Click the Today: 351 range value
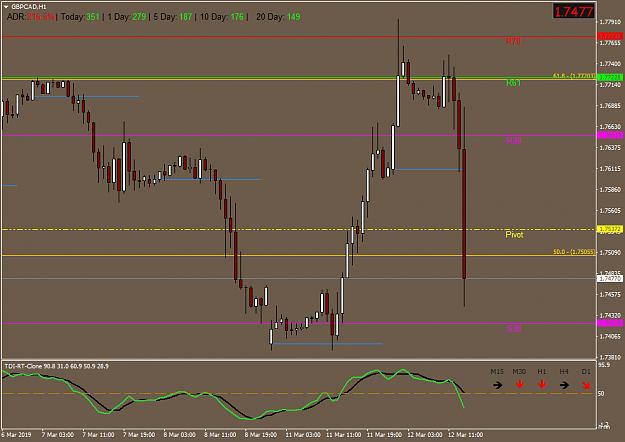Viewport: 625px width, 442px height. 80,17
